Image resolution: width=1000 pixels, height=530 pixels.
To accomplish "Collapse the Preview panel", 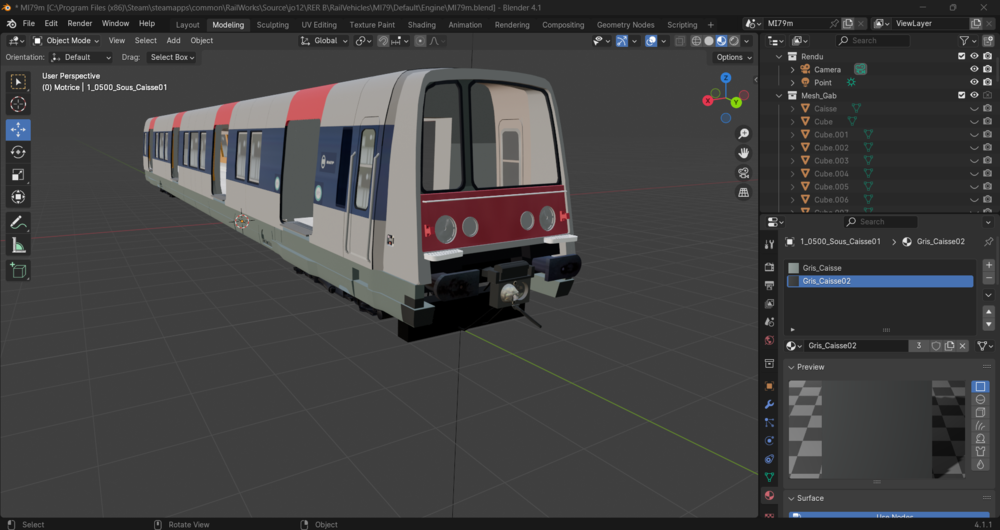I will tap(810, 367).
